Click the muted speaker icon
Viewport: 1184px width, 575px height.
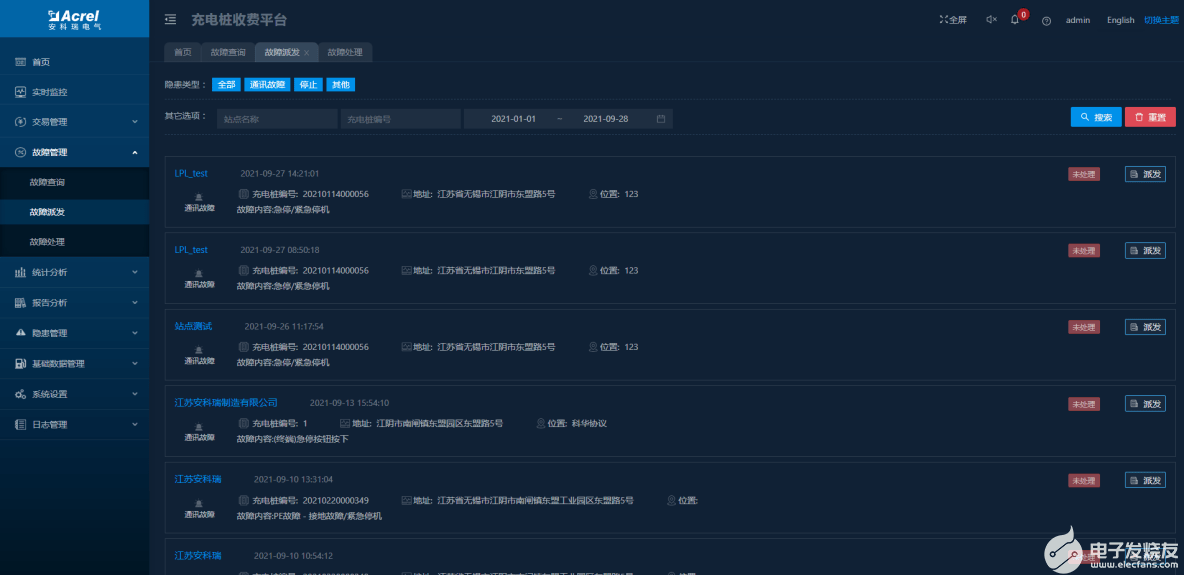tap(991, 20)
